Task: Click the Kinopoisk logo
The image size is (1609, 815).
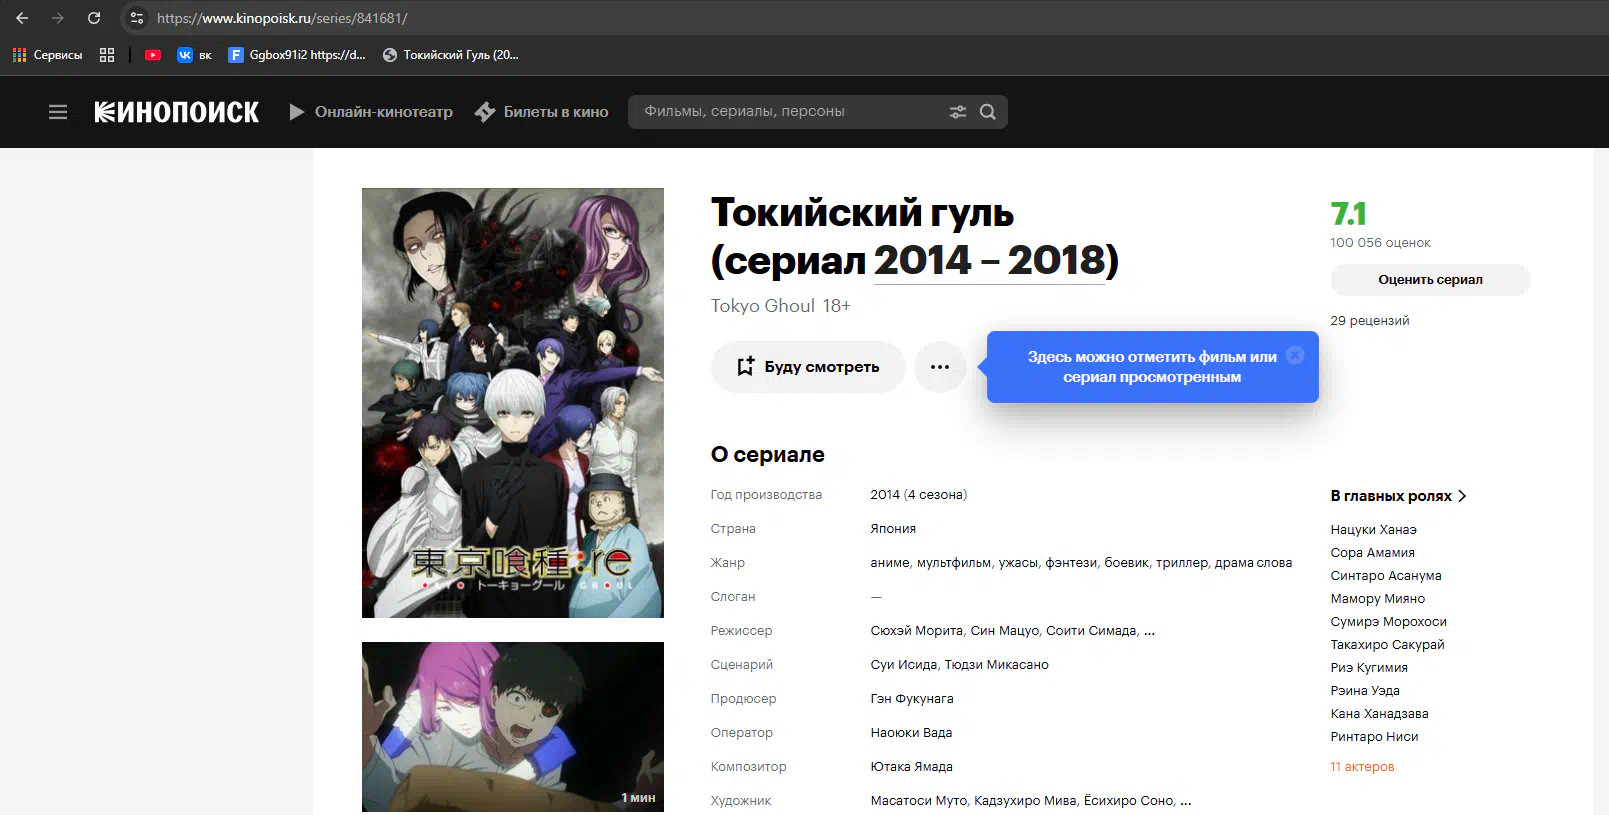Action: pyautogui.click(x=177, y=112)
